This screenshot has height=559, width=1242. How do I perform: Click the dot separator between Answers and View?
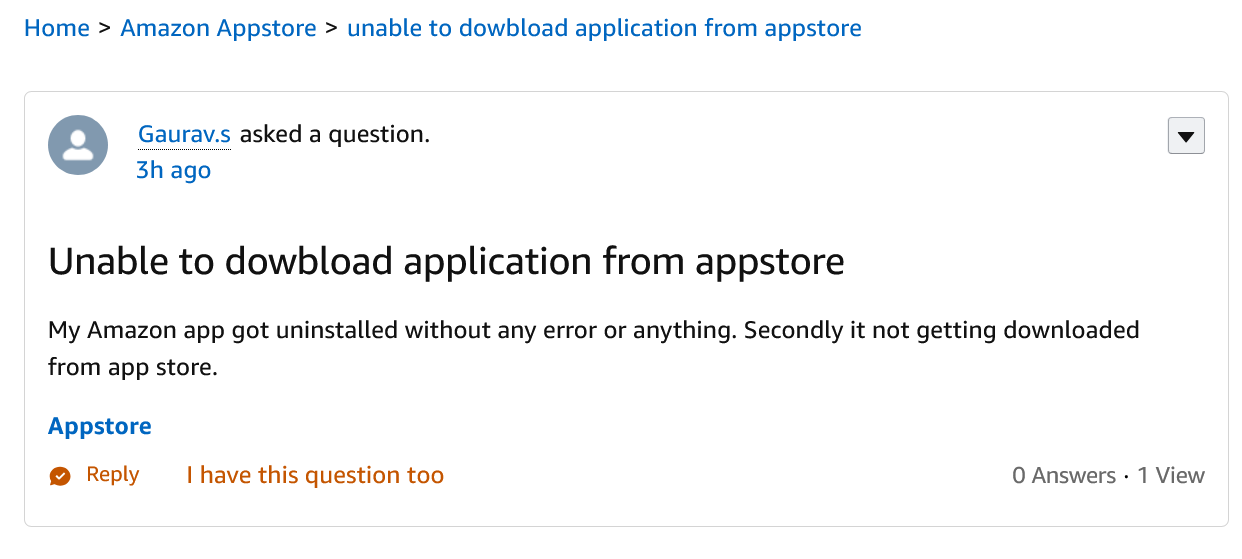(1127, 476)
